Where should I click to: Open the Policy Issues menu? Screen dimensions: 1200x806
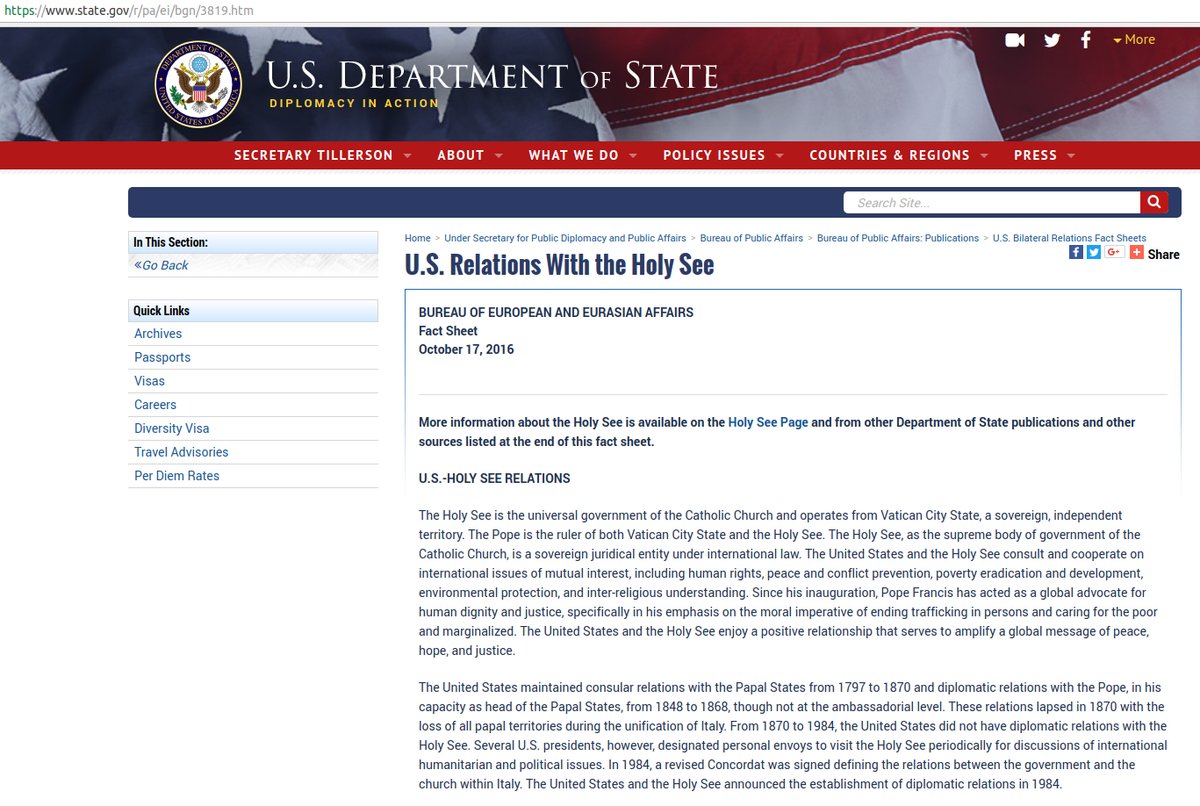(723, 155)
